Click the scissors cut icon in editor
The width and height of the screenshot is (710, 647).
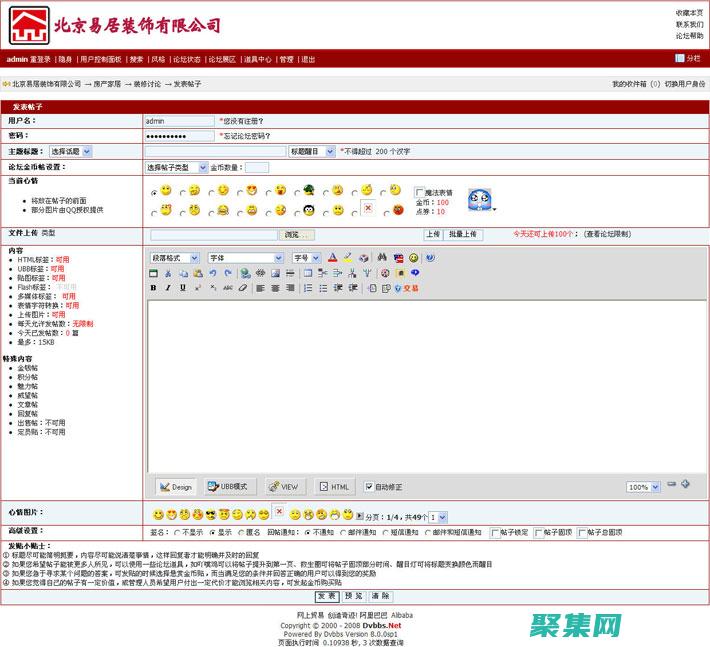[168, 273]
